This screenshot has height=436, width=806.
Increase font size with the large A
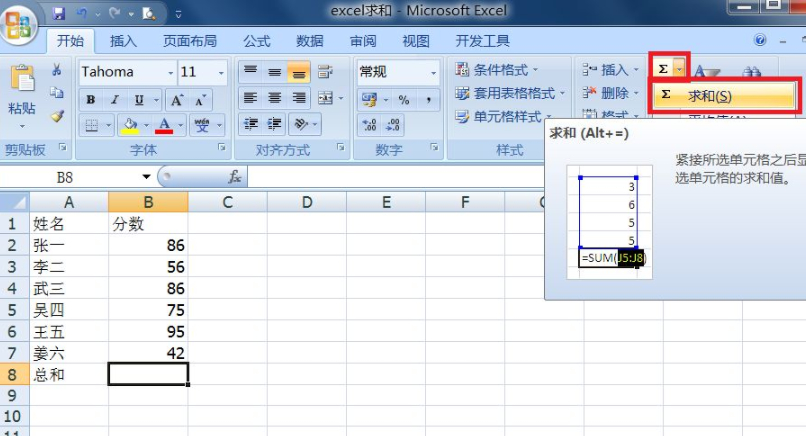(176, 100)
